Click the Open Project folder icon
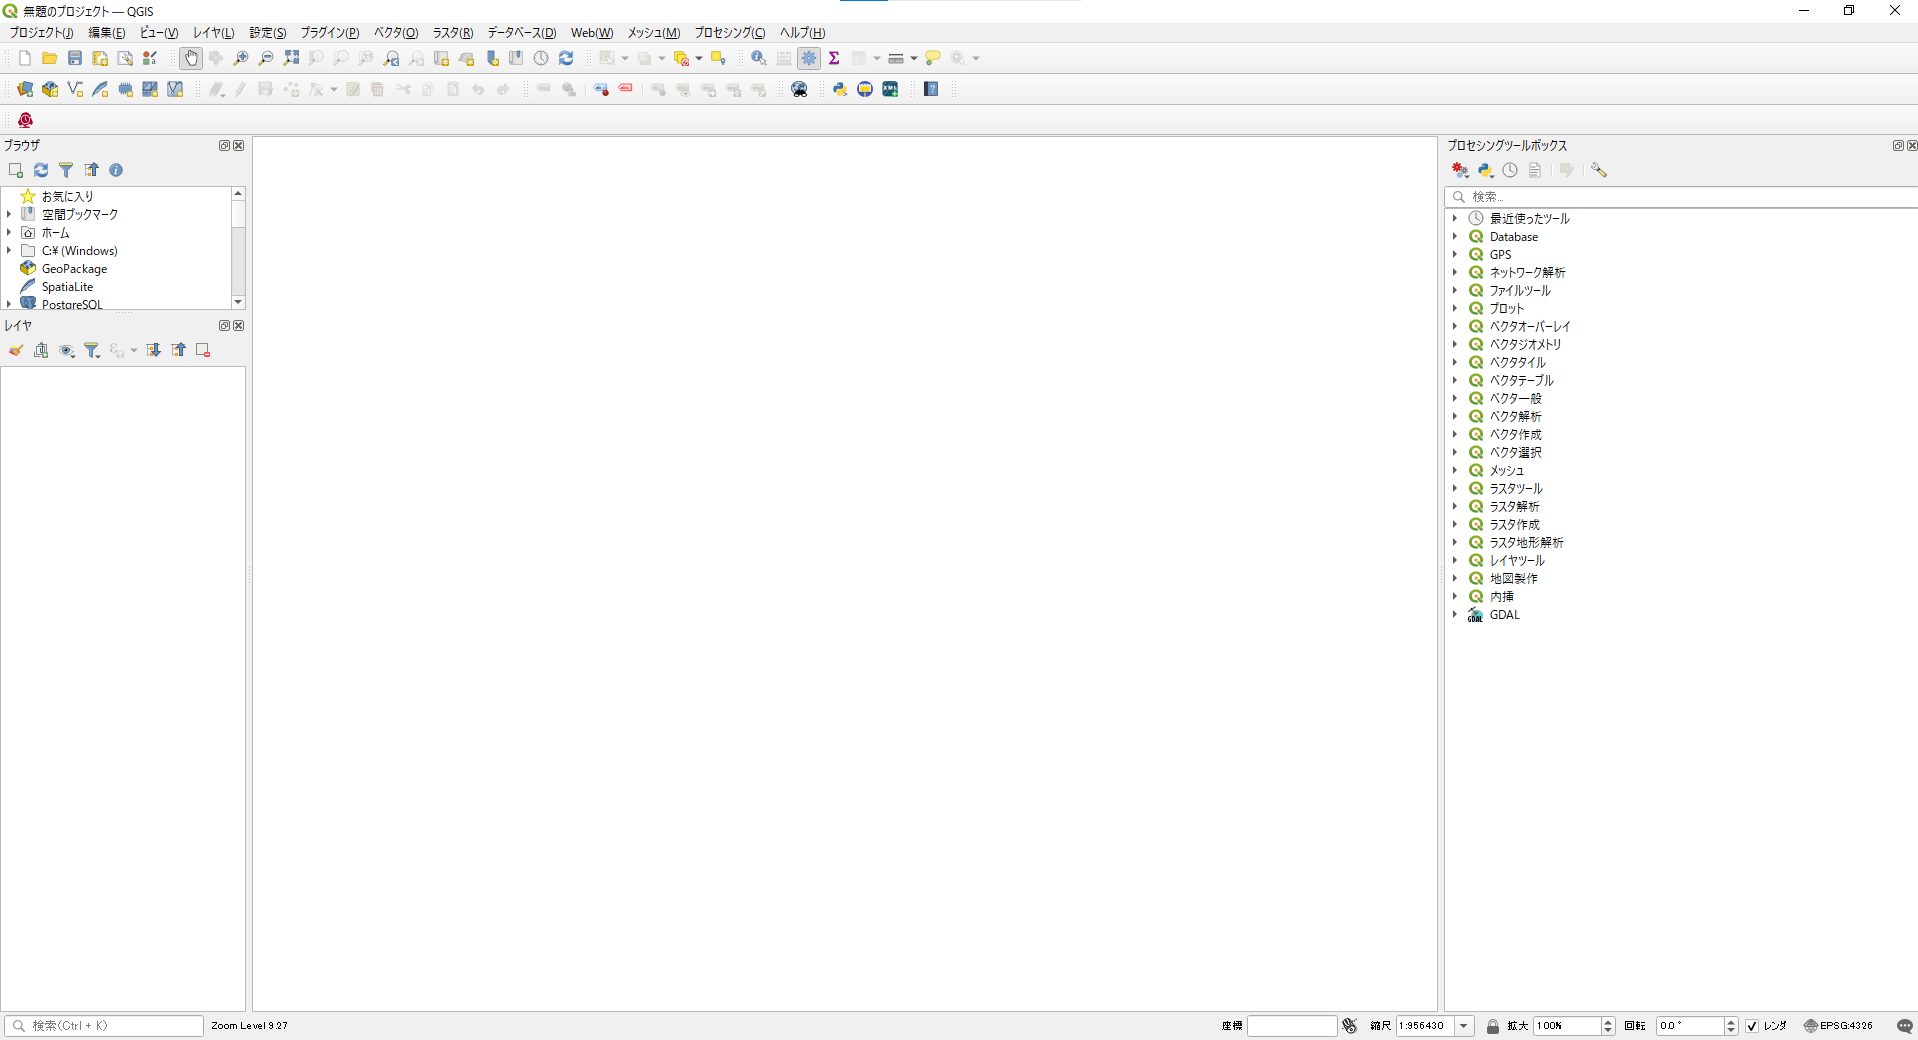The width and height of the screenshot is (1918, 1040). pos(49,59)
